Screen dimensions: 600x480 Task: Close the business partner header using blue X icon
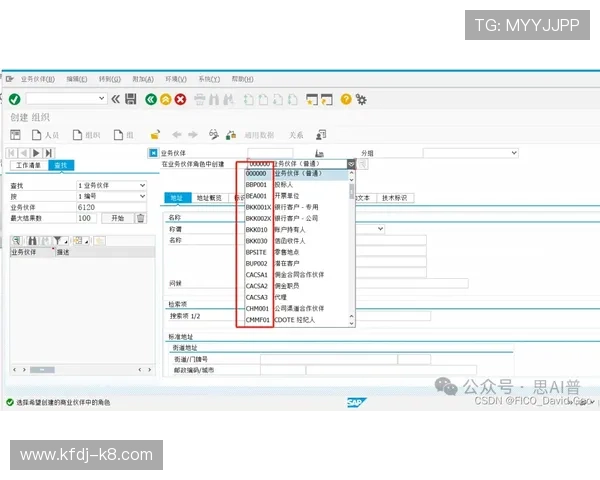(153, 153)
